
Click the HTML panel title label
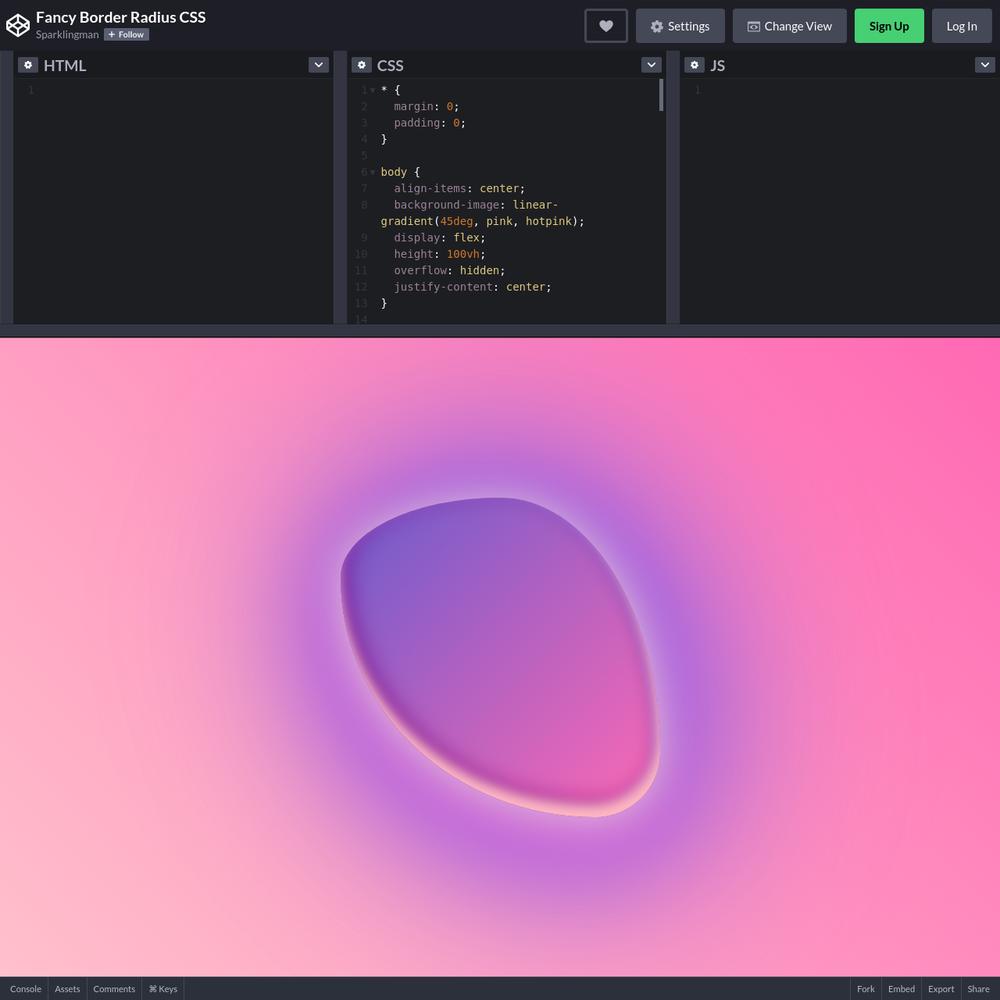pyautogui.click(x=64, y=65)
